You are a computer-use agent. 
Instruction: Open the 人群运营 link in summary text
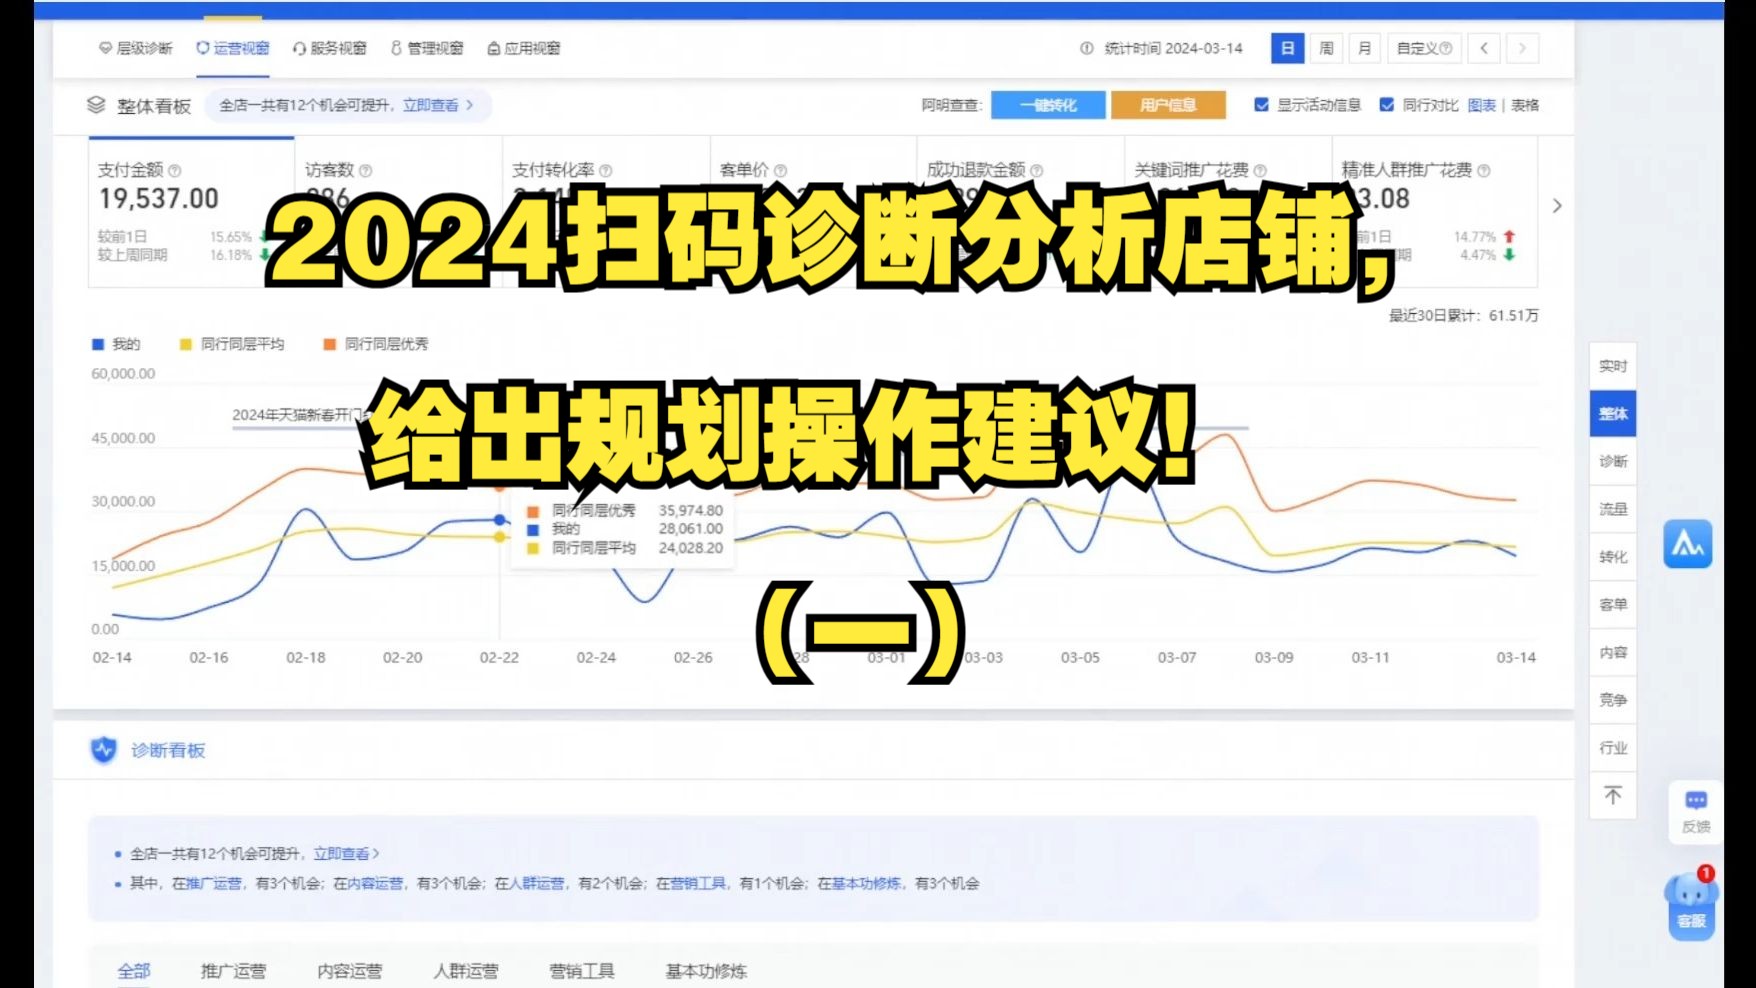[537, 884]
